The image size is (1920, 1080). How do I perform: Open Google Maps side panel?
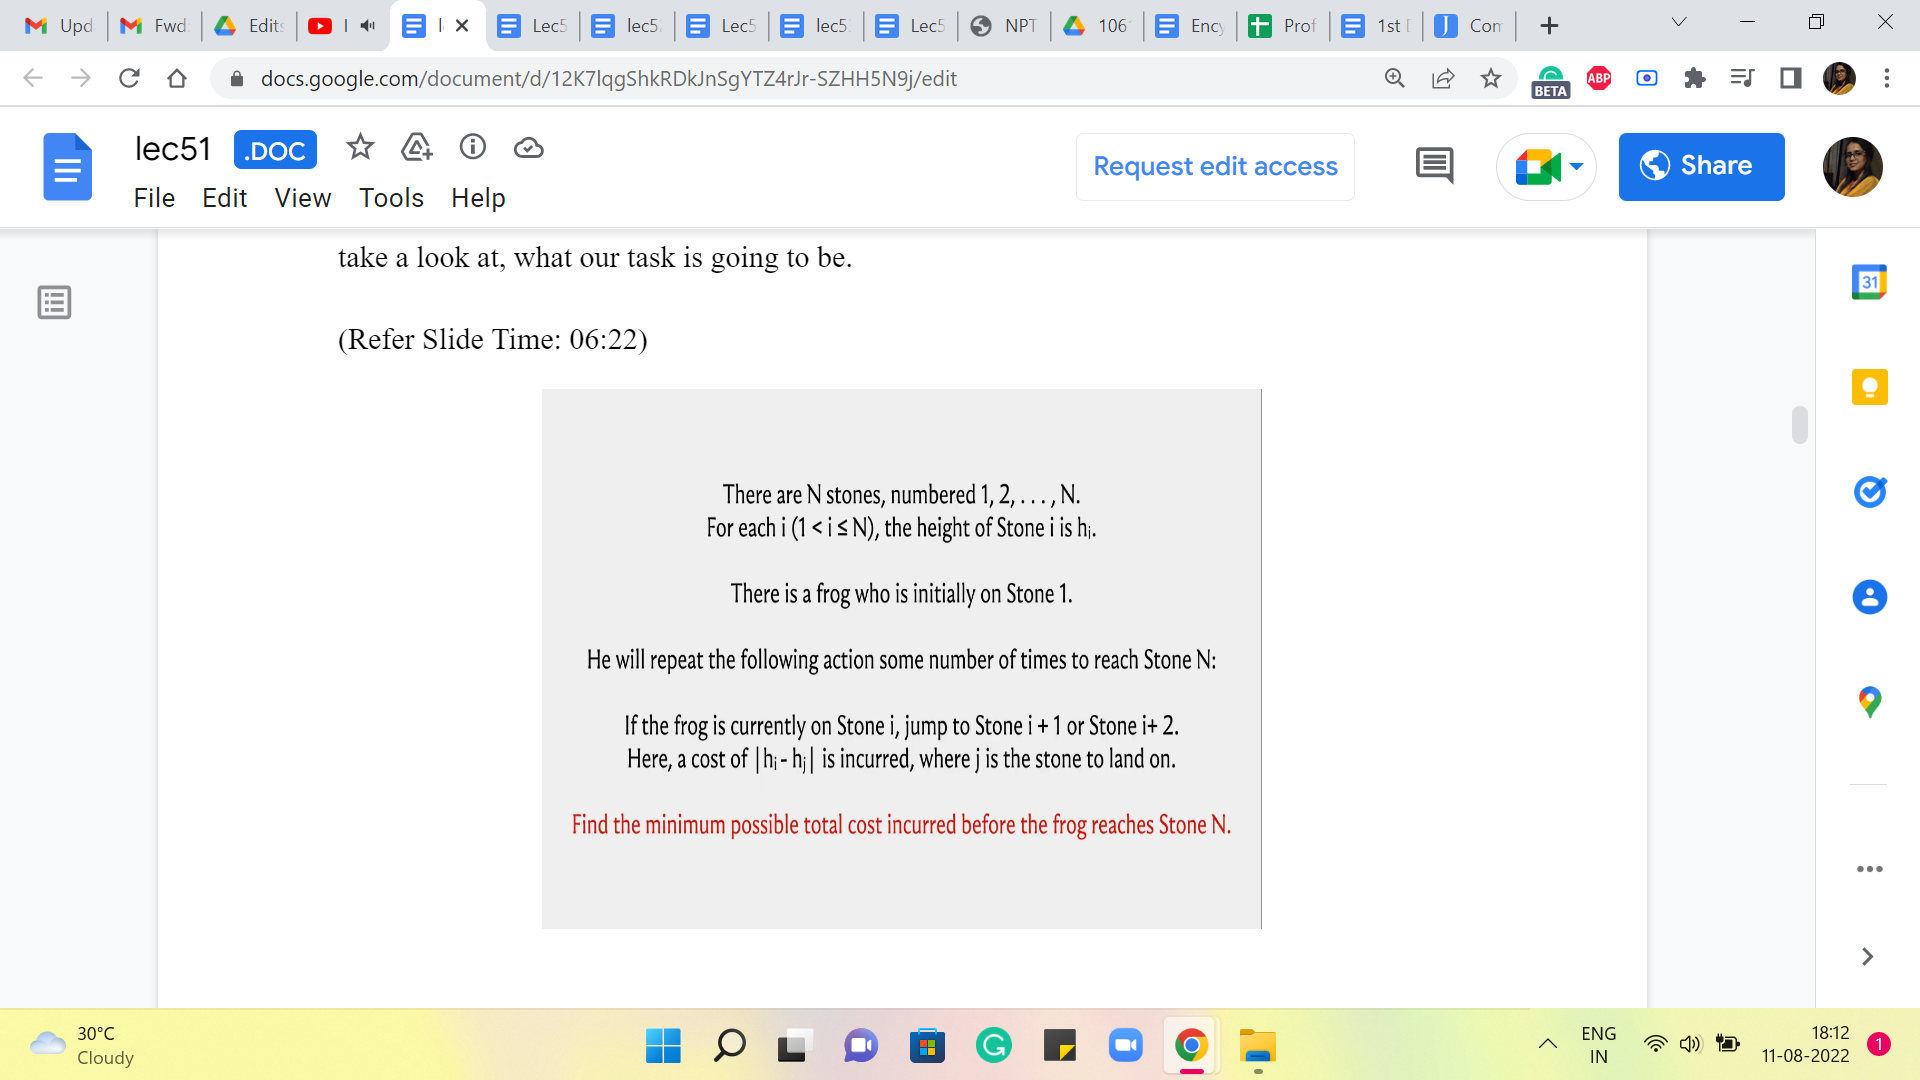1868,702
